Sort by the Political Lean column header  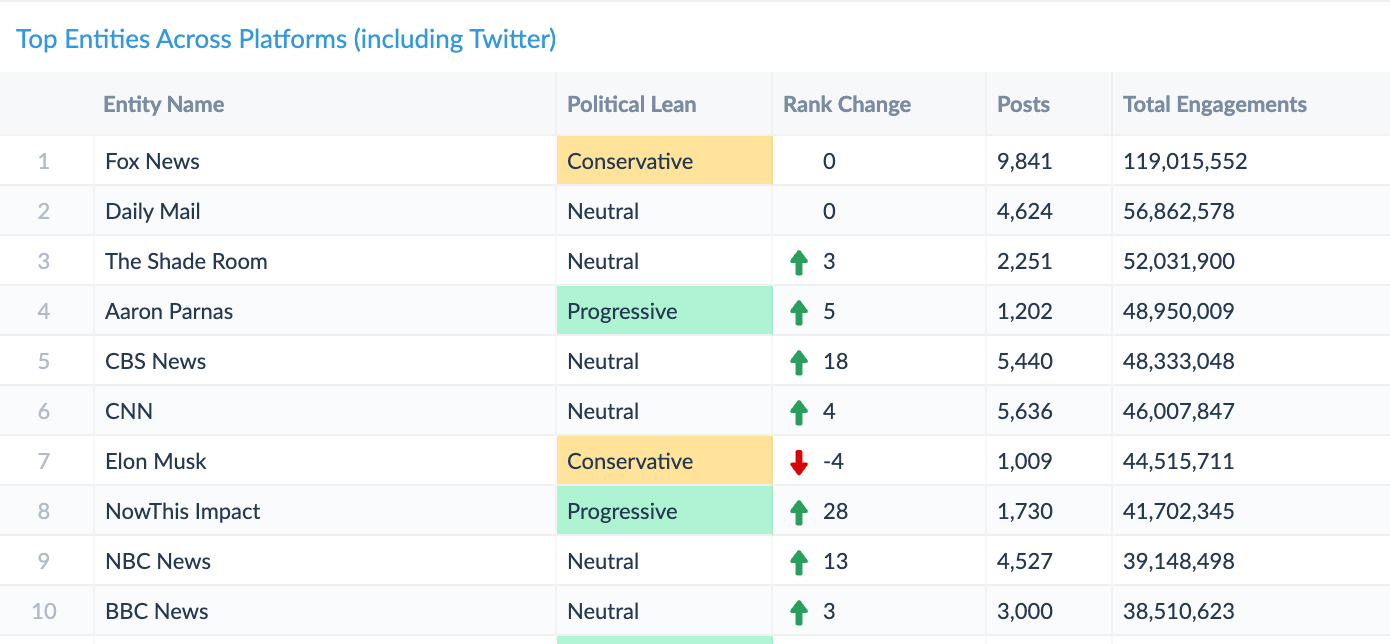[632, 104]
